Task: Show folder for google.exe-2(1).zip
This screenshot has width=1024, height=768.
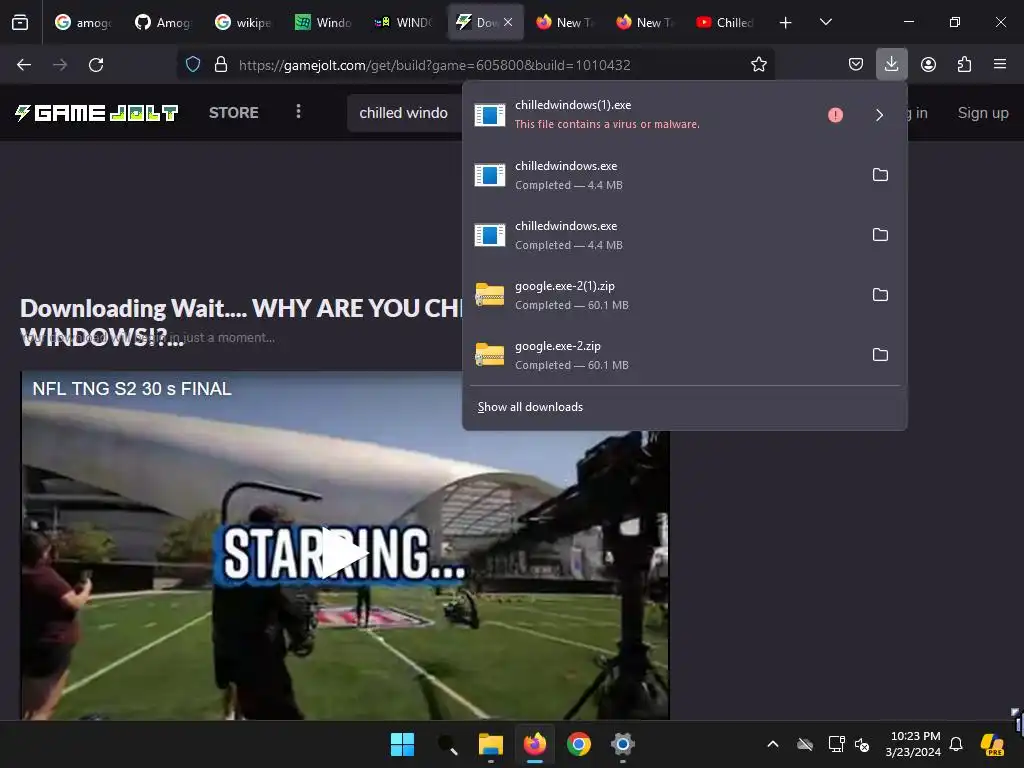Action: (x=880, y=295)
